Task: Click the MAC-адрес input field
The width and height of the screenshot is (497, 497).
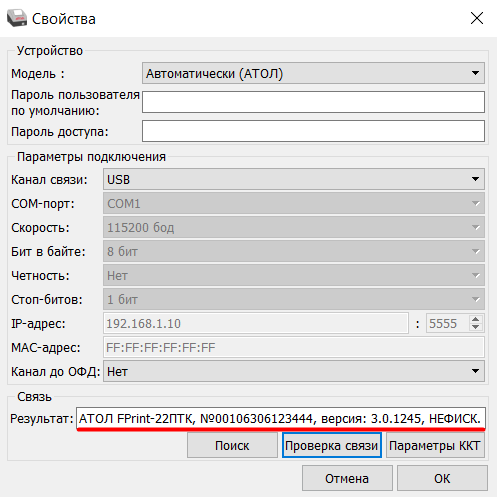Action: (294, 347)
